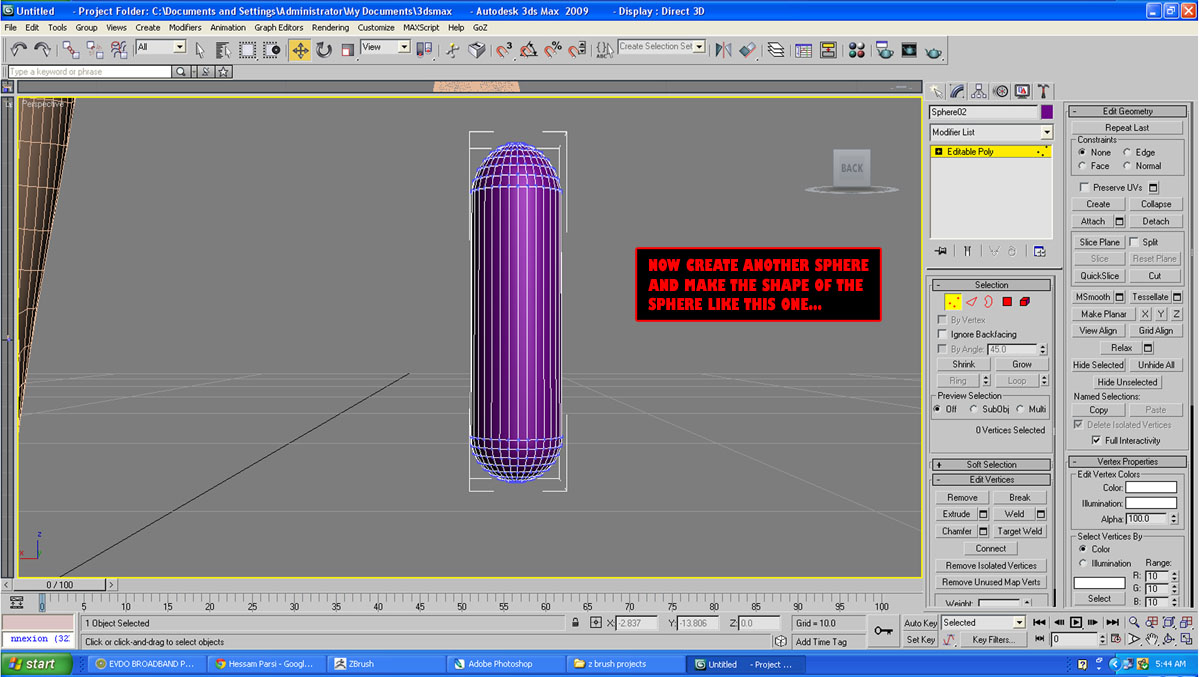
Task: Open the Hierarchy command panel tab
Action: point(979,91)
